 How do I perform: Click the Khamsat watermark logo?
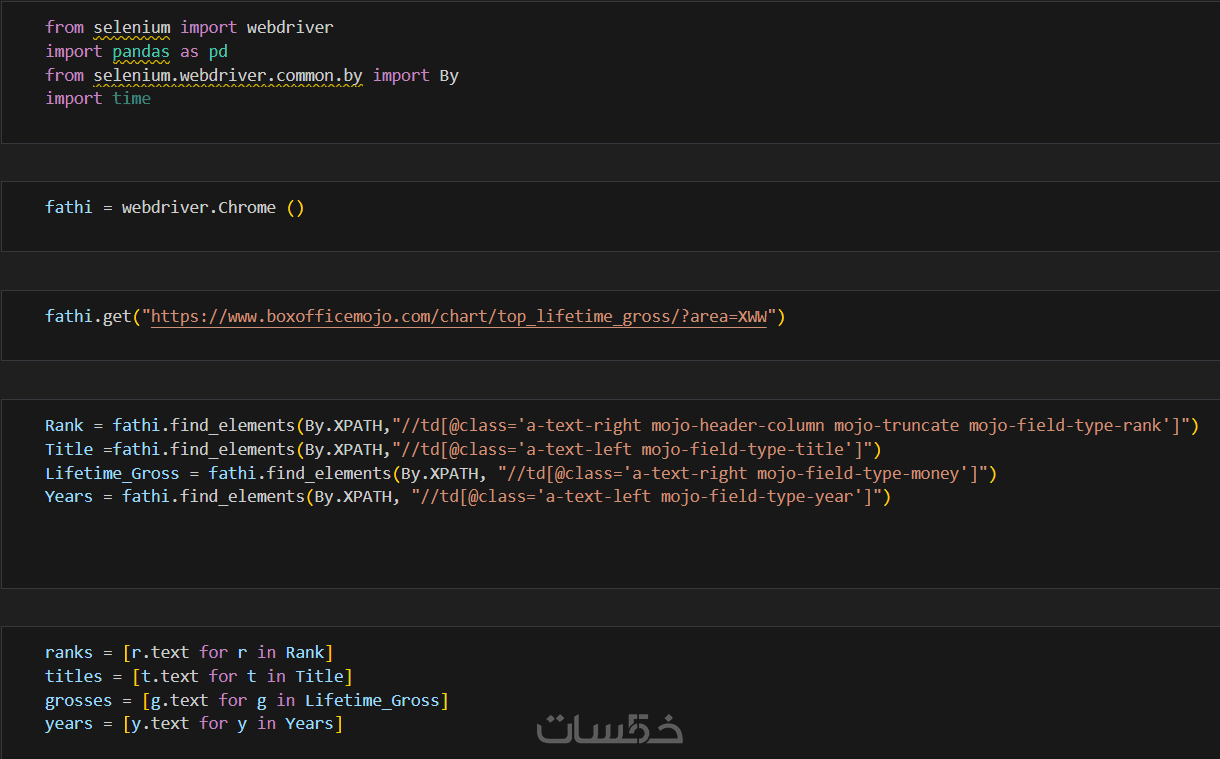pyautogui.click(x=610, y=727)
